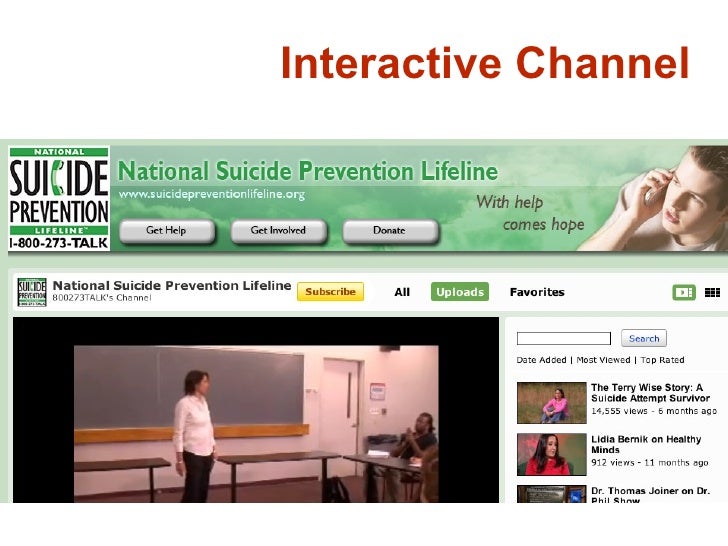Click the Donate button
This screenshot has width=728, height=546.
click(390, 231)
